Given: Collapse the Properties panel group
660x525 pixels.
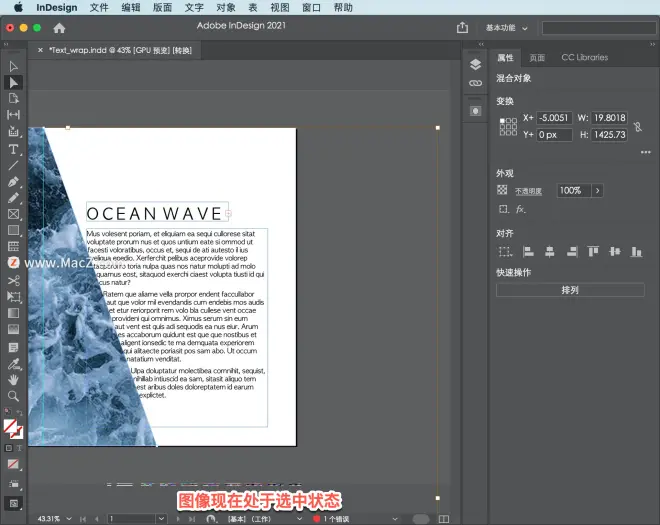Looking at the screenshot, I should 652,44.
